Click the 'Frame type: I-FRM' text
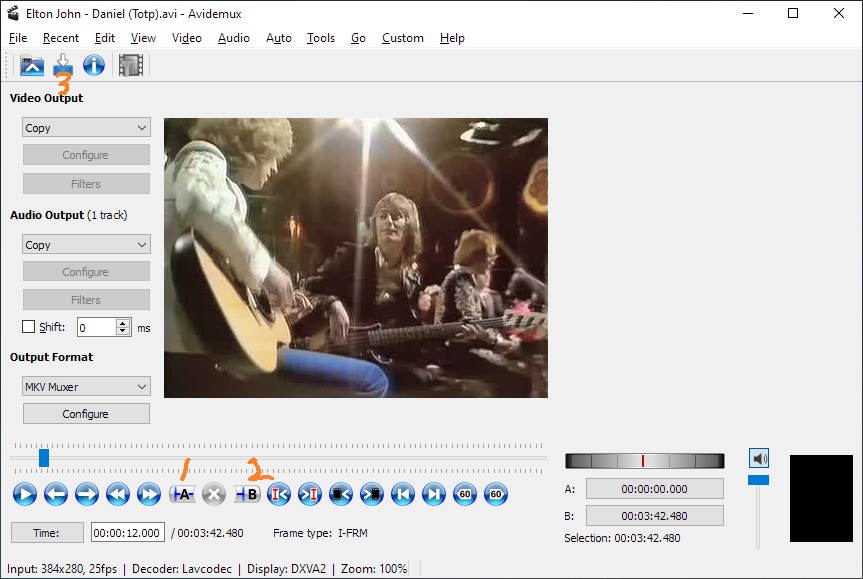The height and width of the screenshot is (579, 863). (320, 533)
